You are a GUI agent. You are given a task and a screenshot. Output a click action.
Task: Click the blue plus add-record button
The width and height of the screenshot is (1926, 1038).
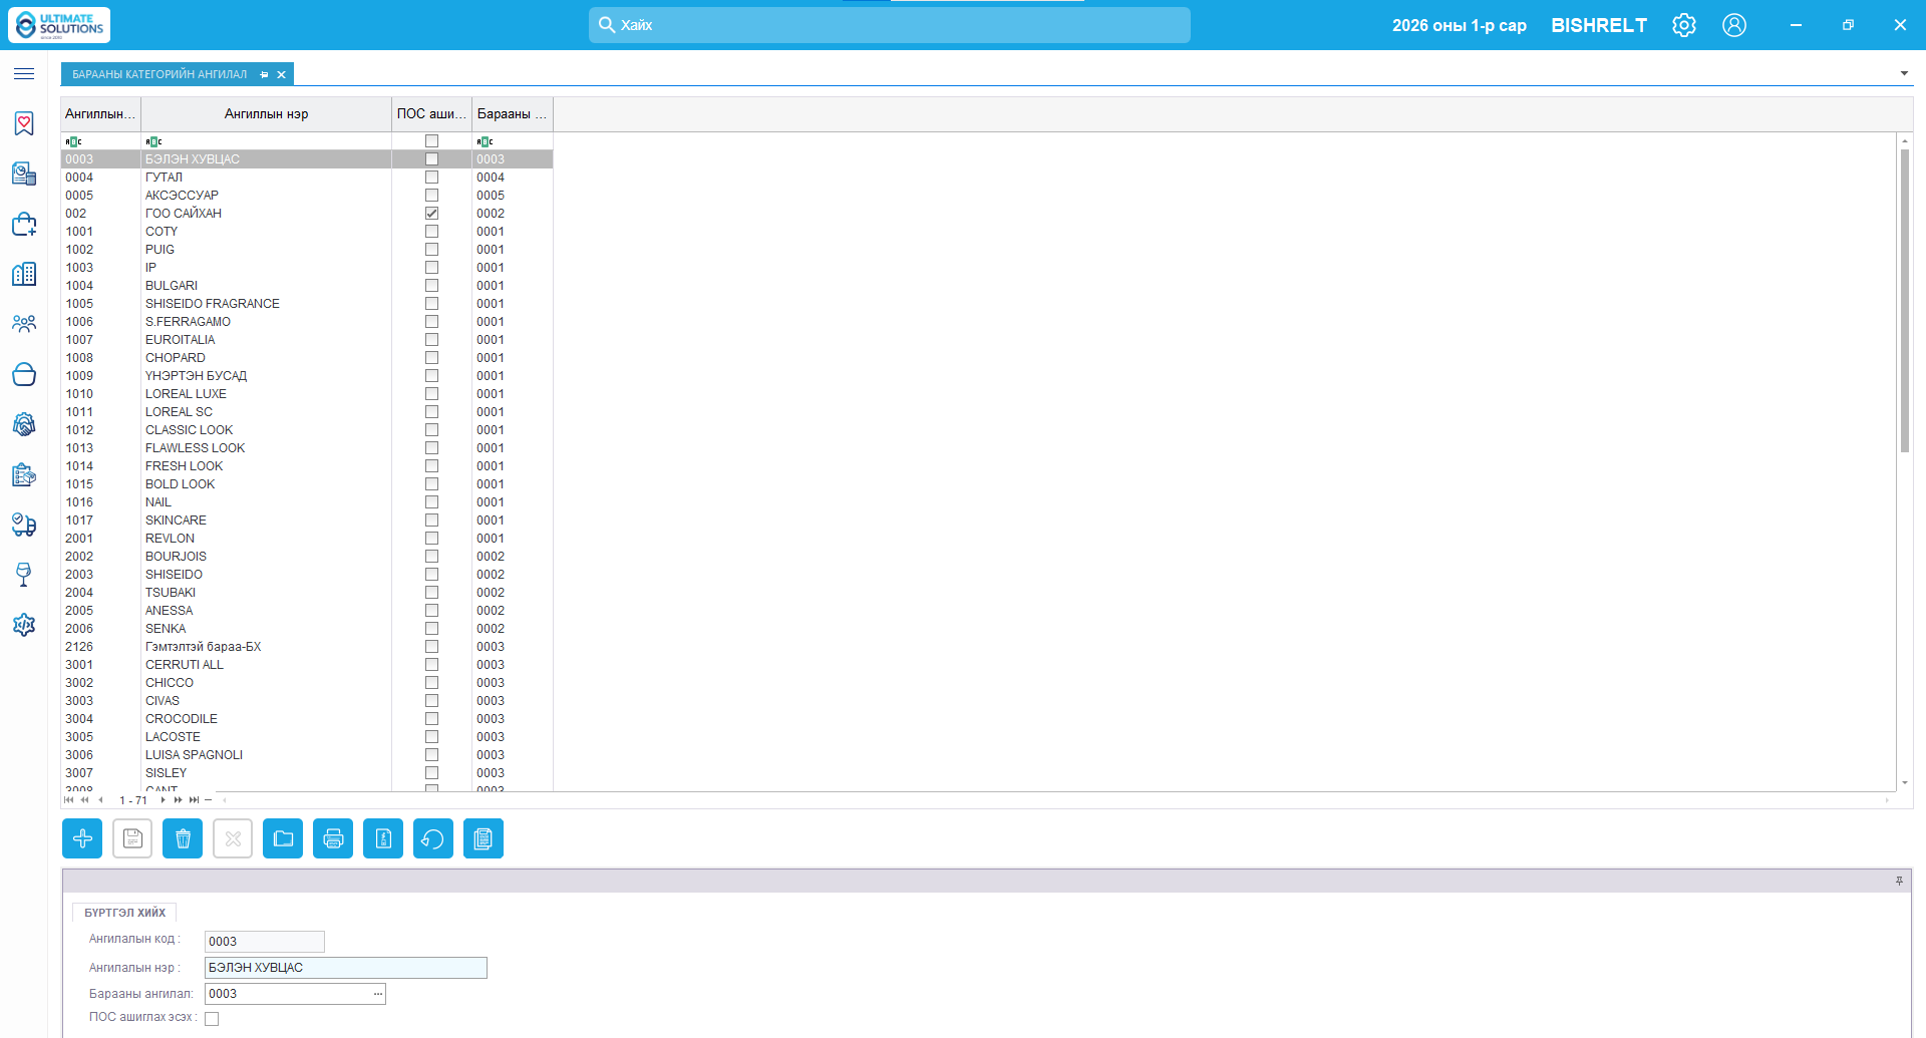[x=82, y=838]
